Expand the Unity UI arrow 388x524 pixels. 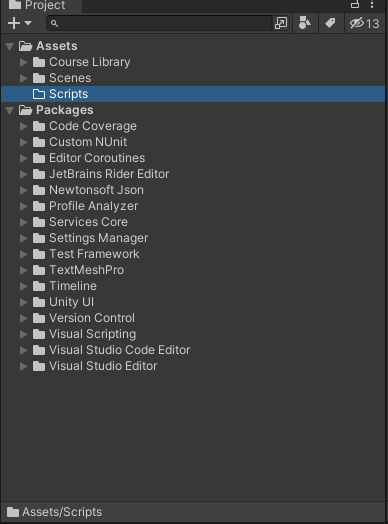click(x=23, y=302)
